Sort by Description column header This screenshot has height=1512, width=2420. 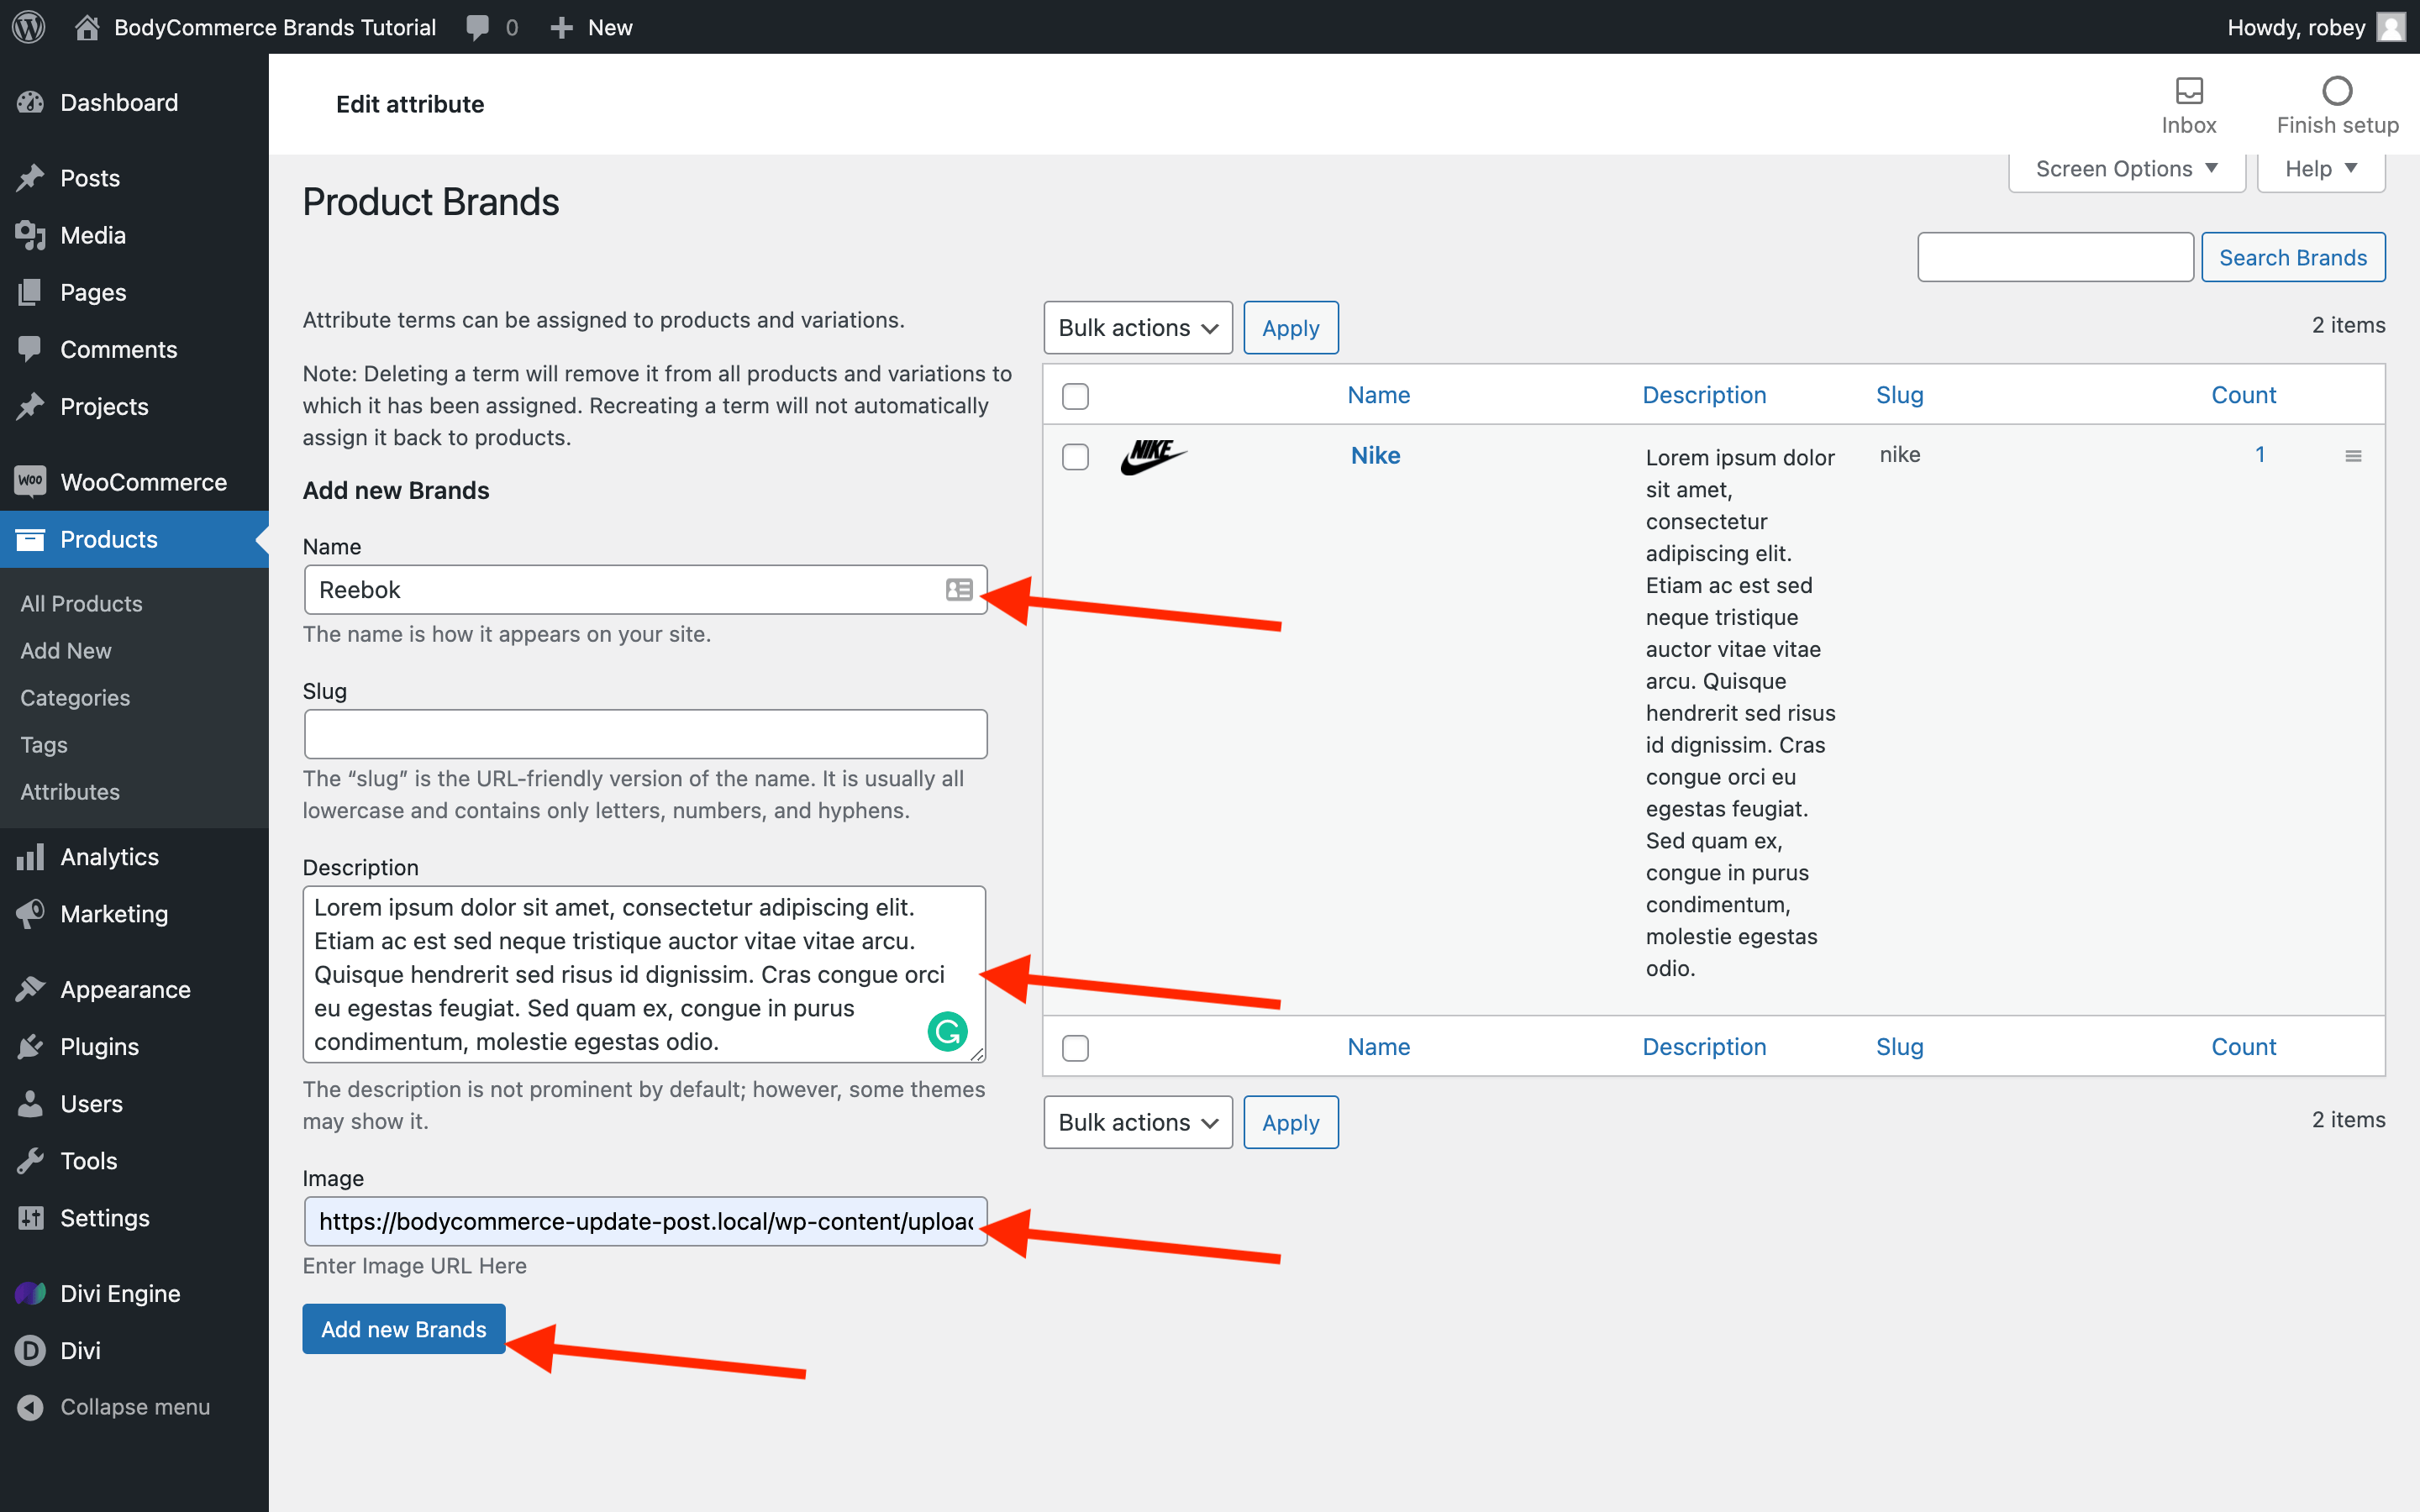click(x=1704, y=395)
